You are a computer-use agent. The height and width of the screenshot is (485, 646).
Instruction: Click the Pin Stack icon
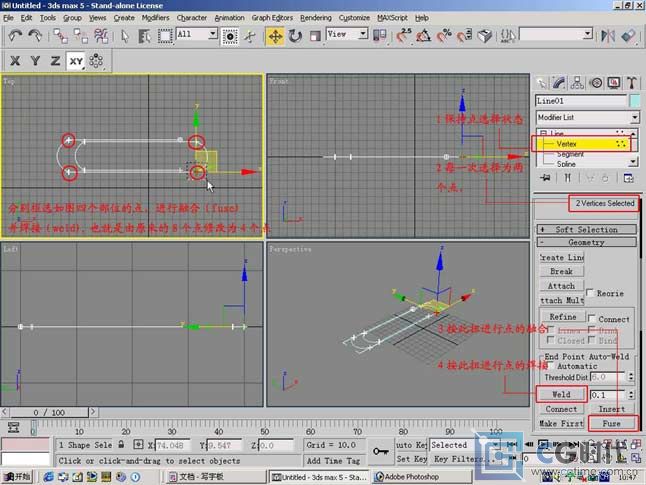click(x=545, y=178)
